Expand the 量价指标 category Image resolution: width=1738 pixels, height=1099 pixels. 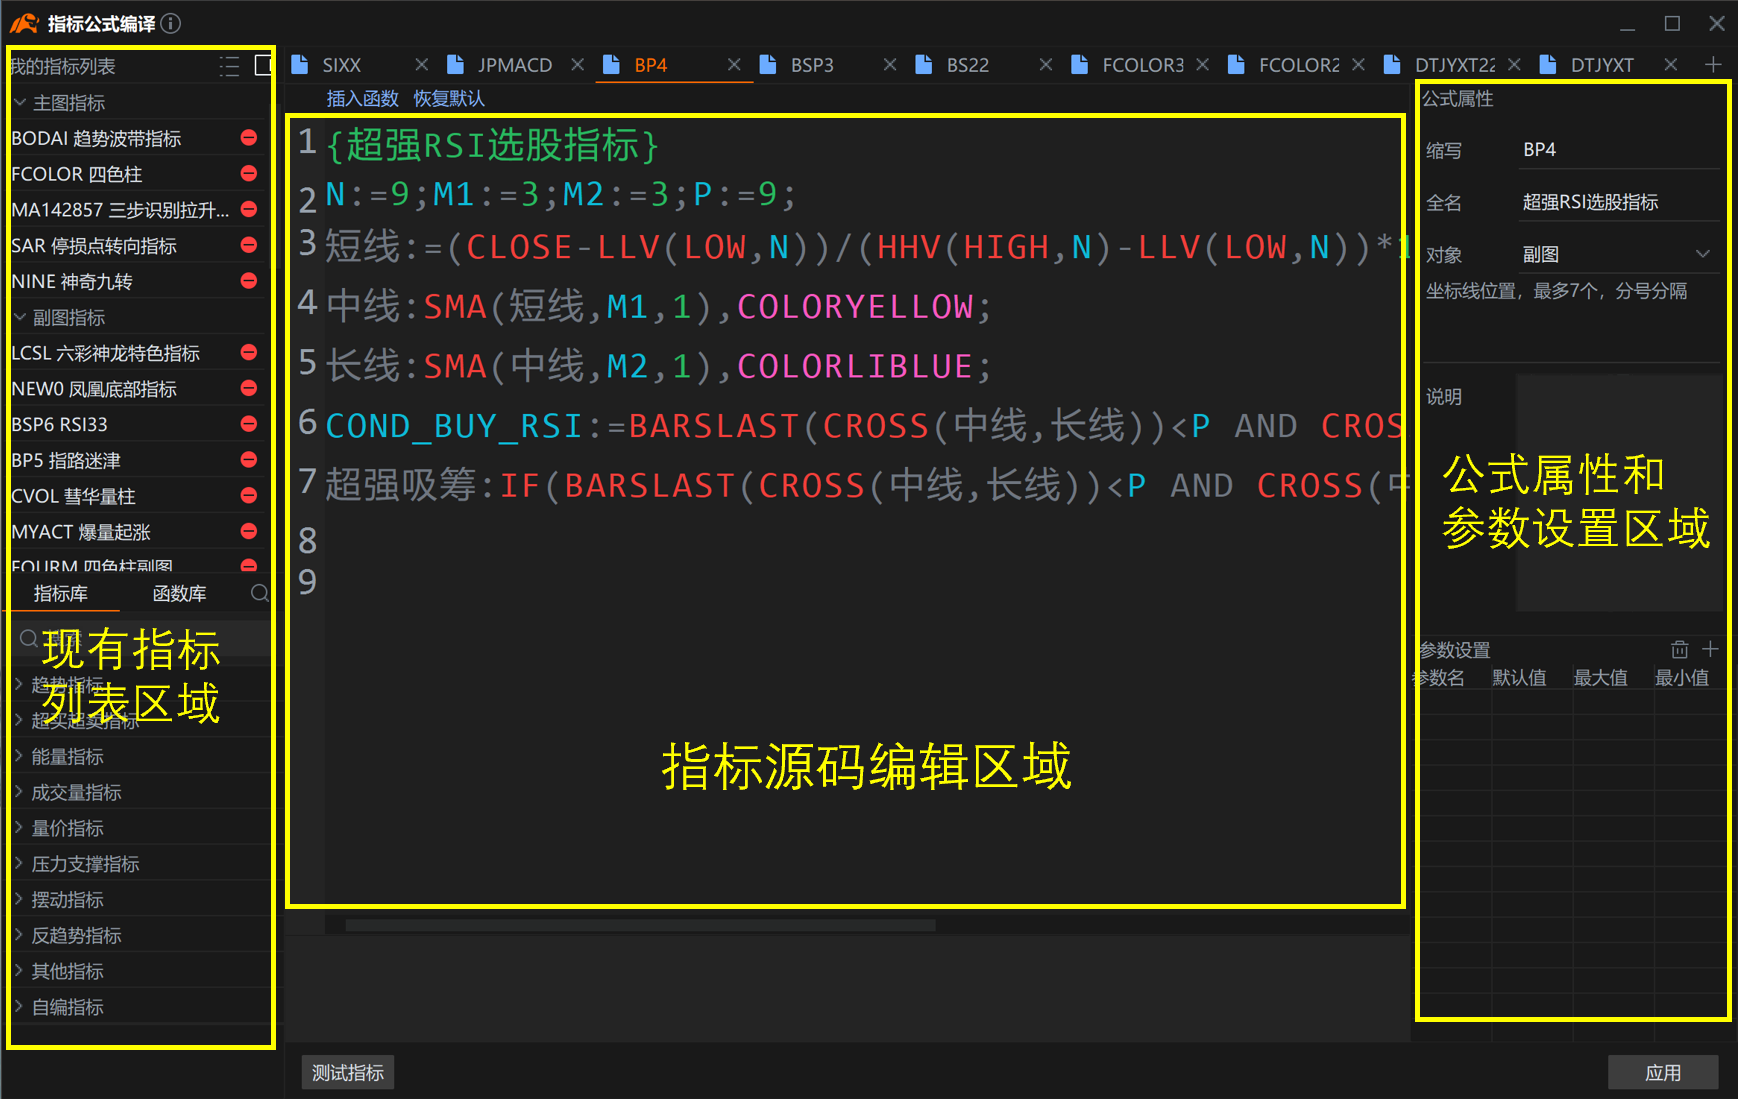coord(19,828)
